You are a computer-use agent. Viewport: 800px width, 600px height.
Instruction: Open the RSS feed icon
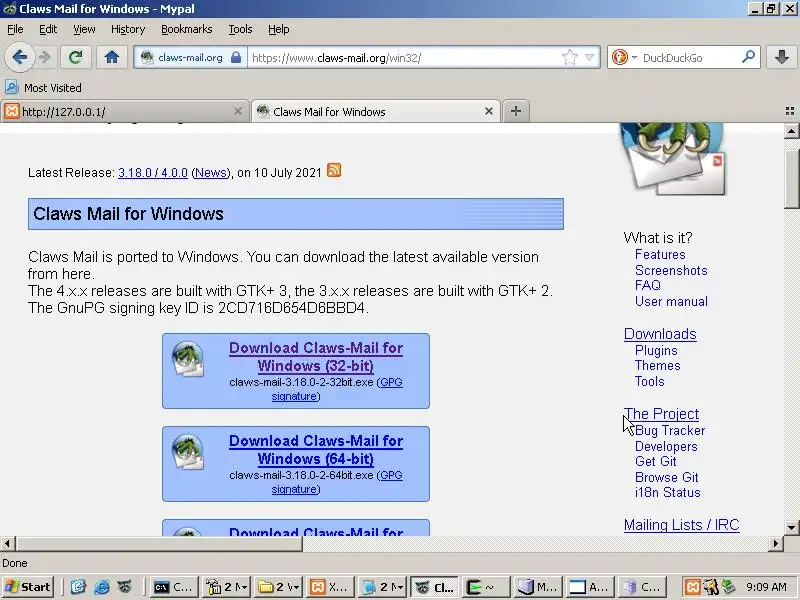pyautogui.click(x=334, y=170)
